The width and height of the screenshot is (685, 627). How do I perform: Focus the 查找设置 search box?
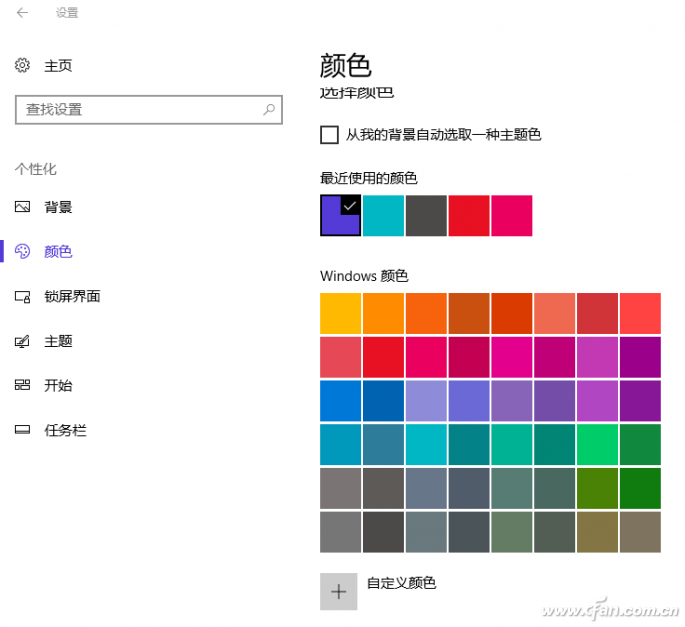tap(140, 109)
